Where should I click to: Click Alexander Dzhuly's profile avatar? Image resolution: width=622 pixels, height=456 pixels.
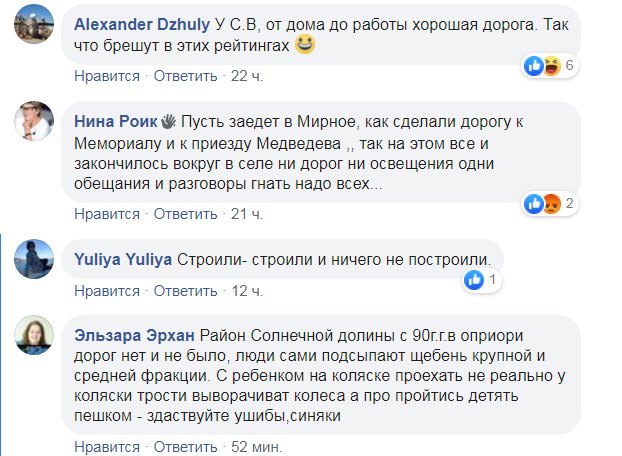coord(34,28)
